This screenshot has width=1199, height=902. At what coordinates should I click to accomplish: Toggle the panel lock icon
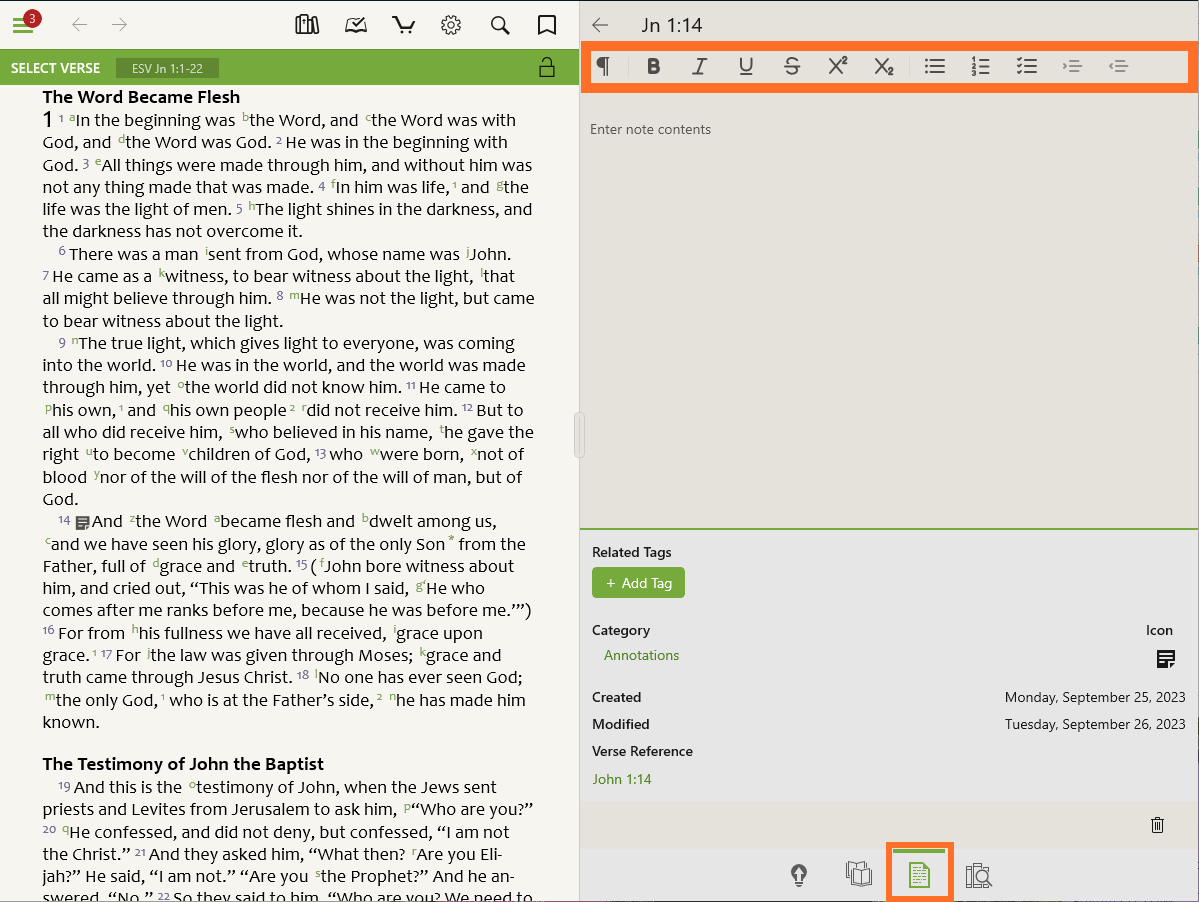click(x=546, y=68)
